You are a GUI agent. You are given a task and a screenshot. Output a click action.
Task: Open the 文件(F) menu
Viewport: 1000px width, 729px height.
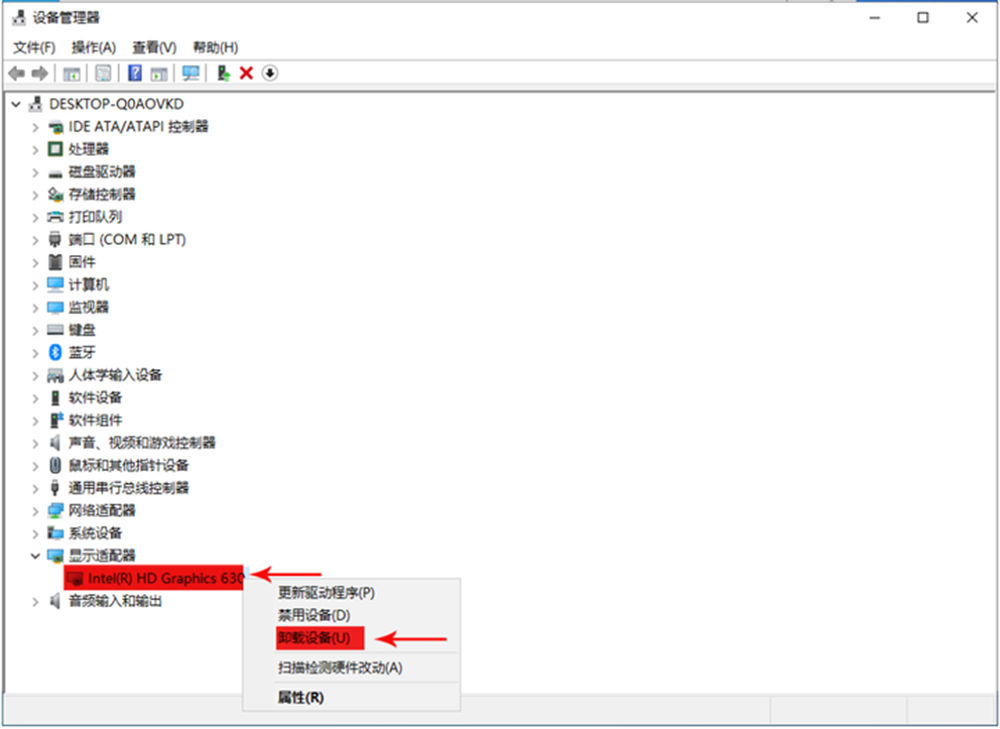(34, 48)
